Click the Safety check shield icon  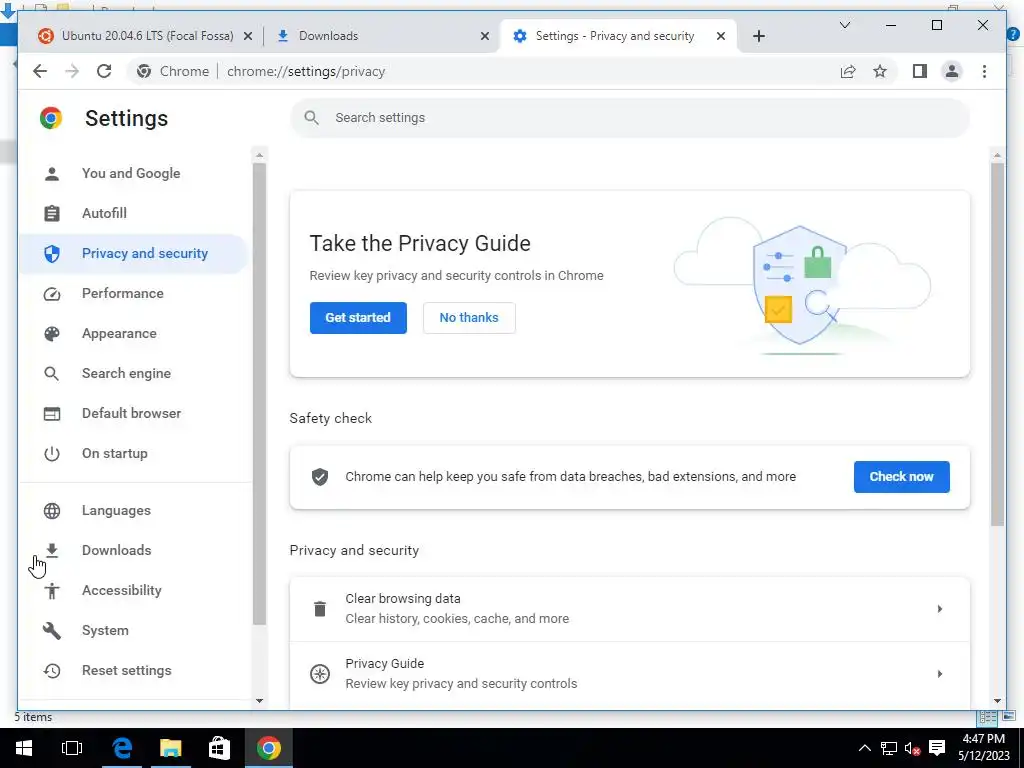[319, 477]
